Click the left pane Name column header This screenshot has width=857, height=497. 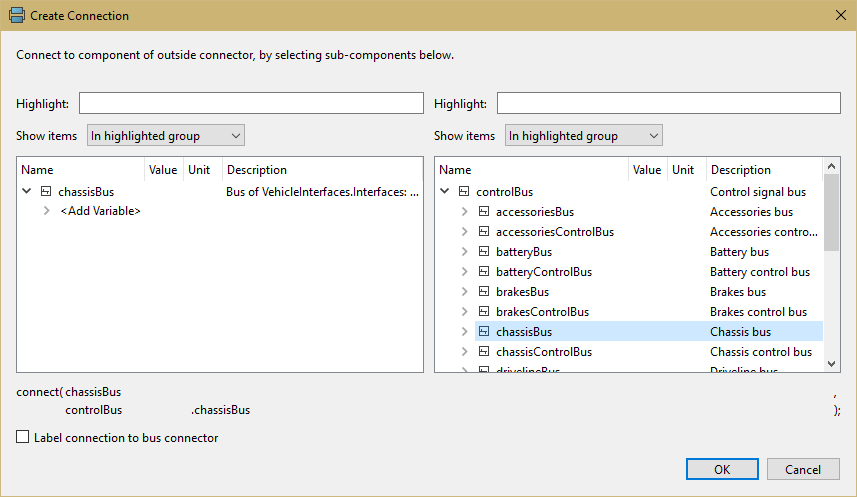[x=80, y=170]
